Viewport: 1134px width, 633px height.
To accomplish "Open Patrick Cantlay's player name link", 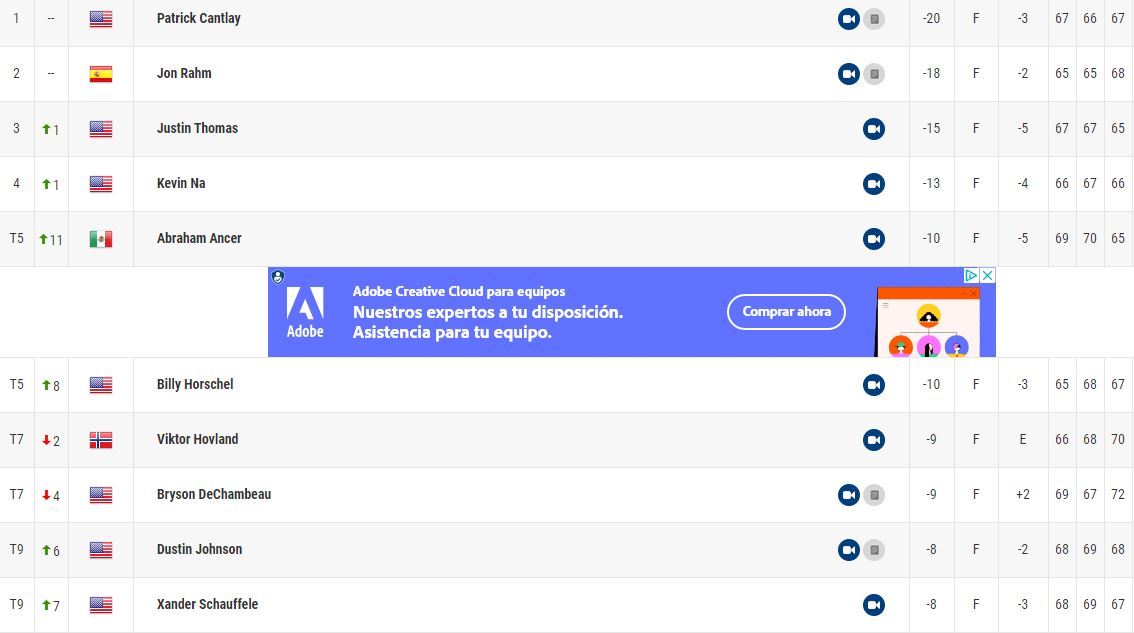I will click(198, 18).
